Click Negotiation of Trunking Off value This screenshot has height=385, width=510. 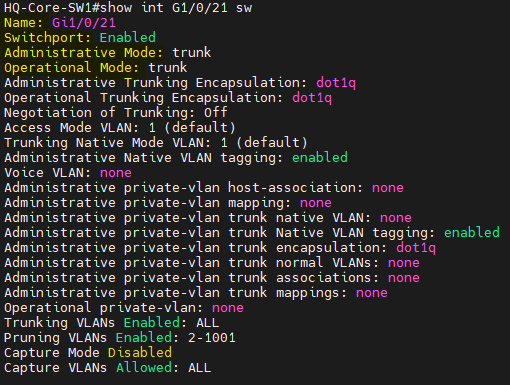pos(216,113)
